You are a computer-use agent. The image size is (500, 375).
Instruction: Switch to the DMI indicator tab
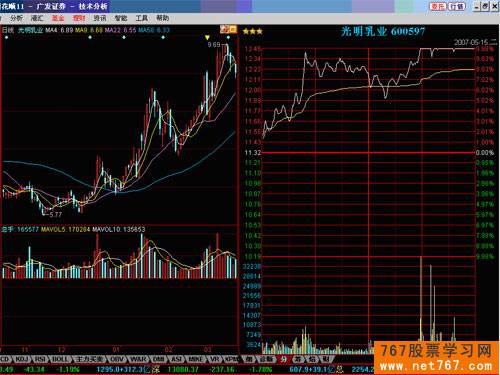tap(158, 359)
